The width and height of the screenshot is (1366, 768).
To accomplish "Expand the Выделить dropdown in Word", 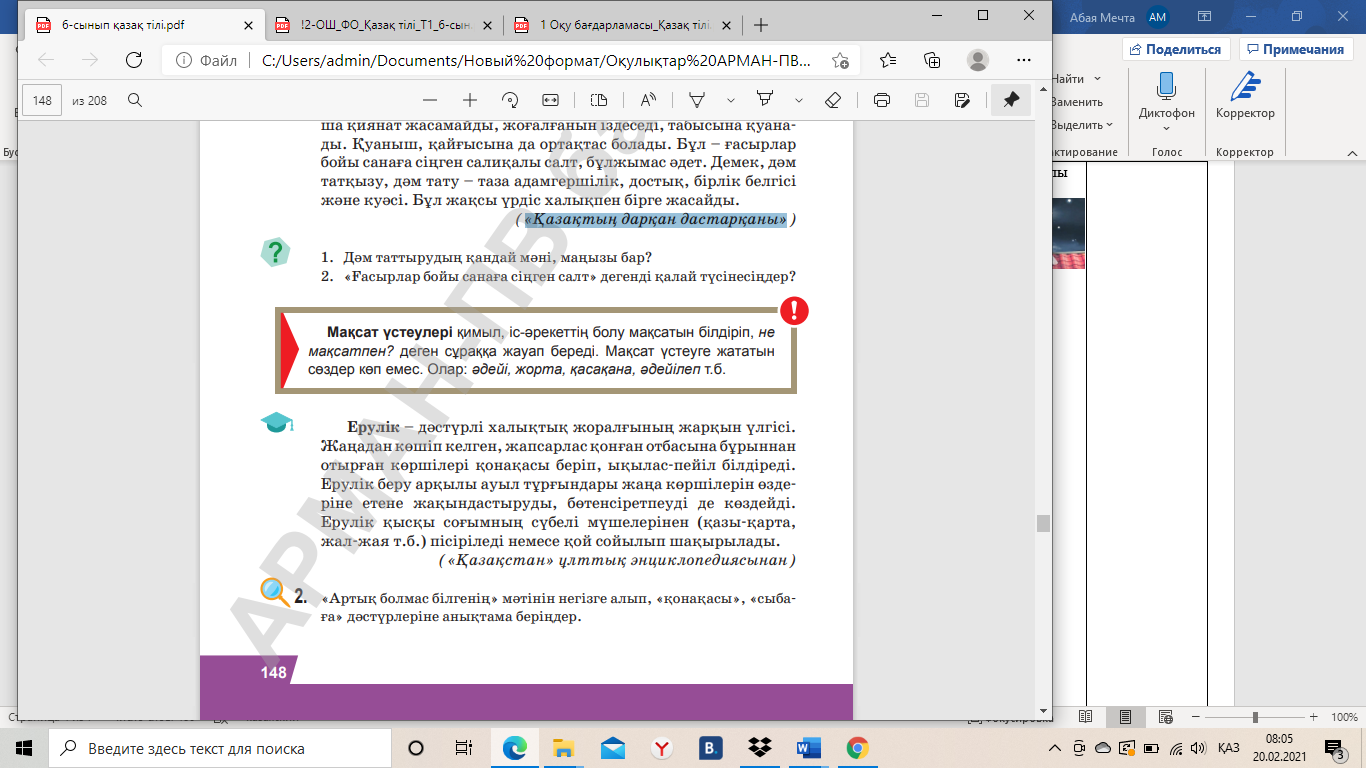I will [x=1110, y=125].
